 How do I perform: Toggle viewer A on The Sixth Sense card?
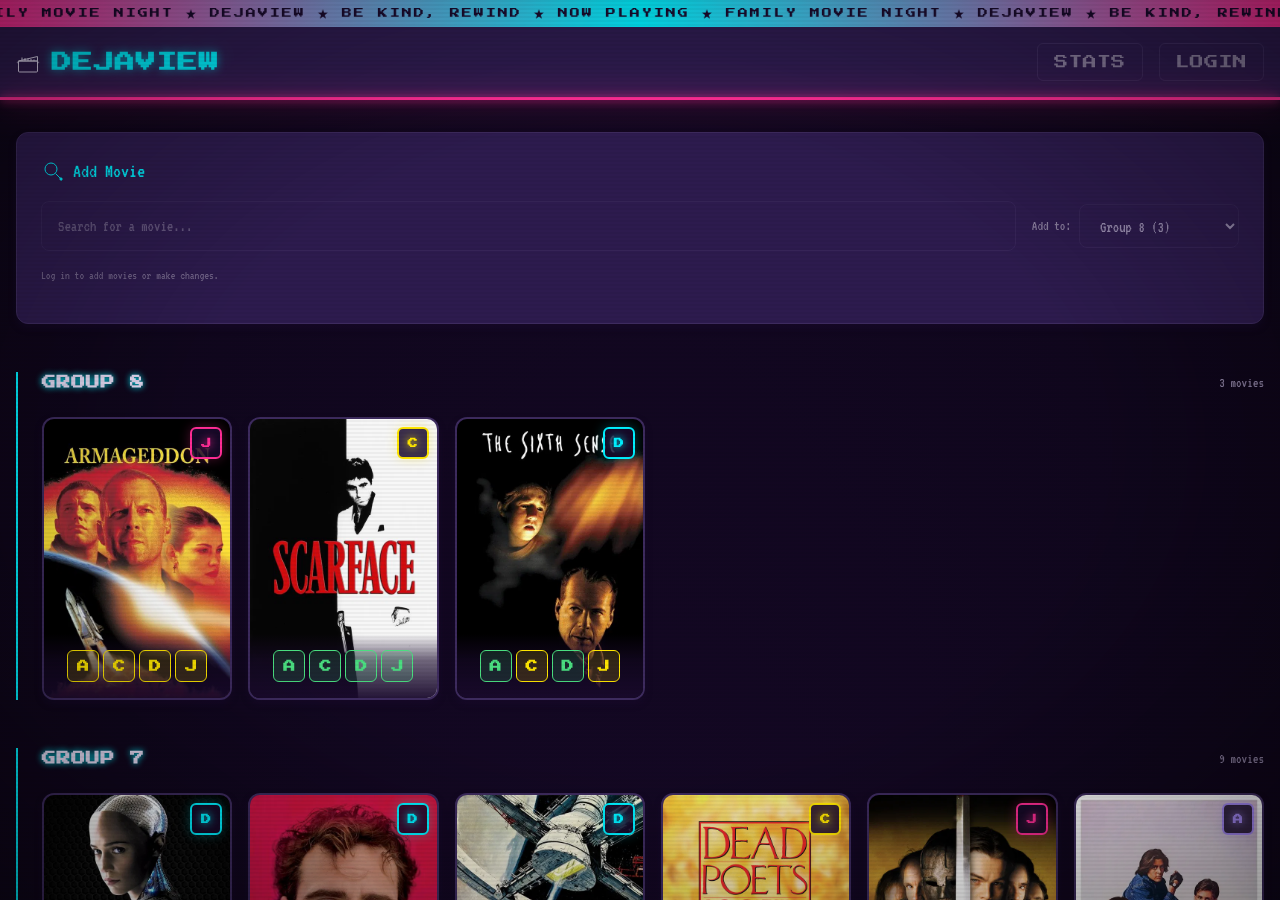(x=496, y=666)
